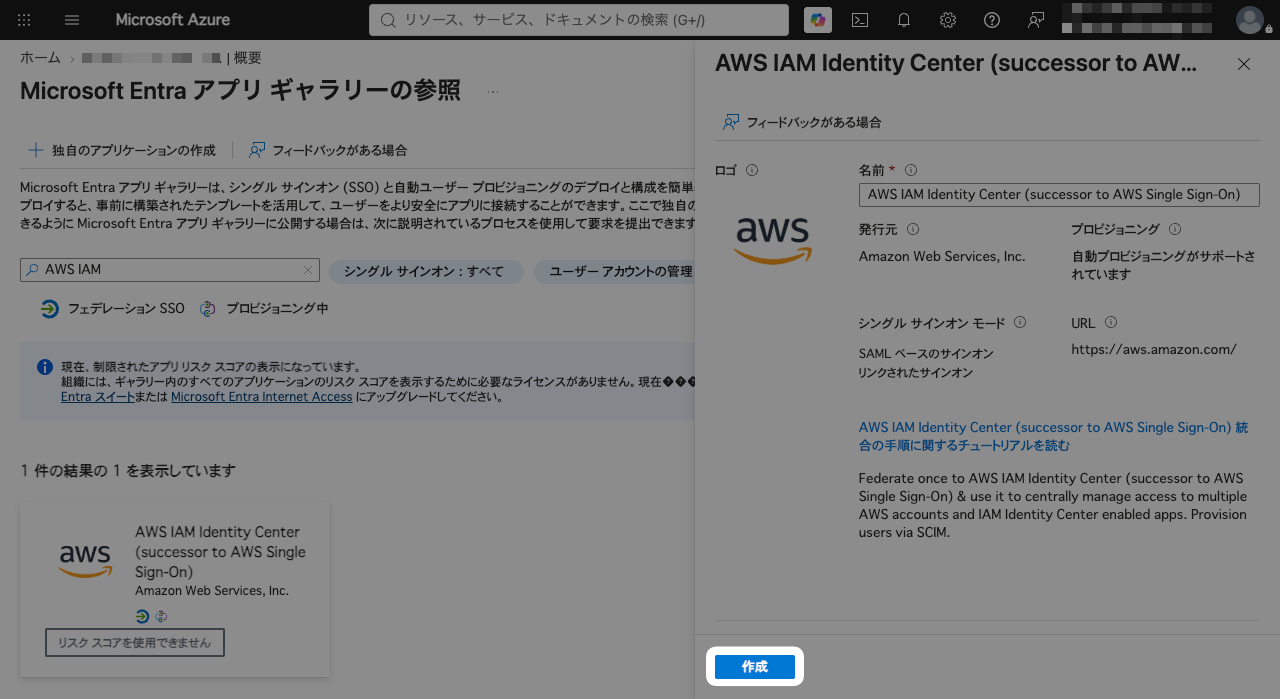The height and width of the screenshot is (699, 1280).
Task: Open the header feedback icon
Action: click(1036, 20)
